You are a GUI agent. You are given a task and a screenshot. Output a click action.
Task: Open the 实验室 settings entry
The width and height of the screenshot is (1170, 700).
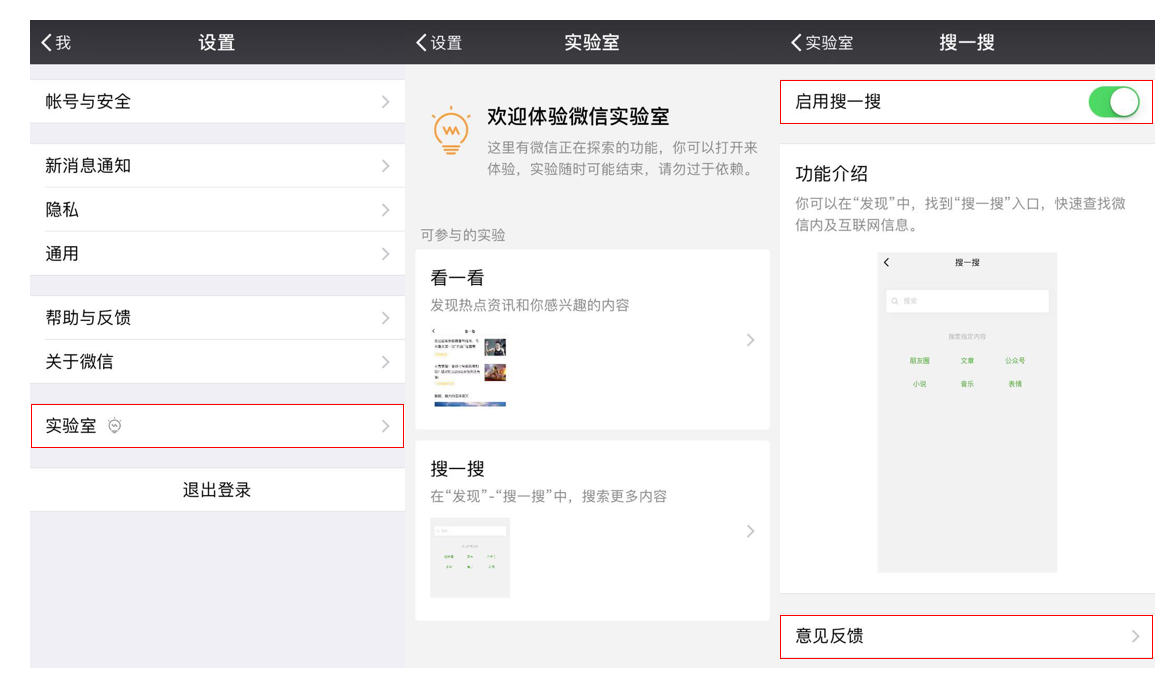coord(217,426)
